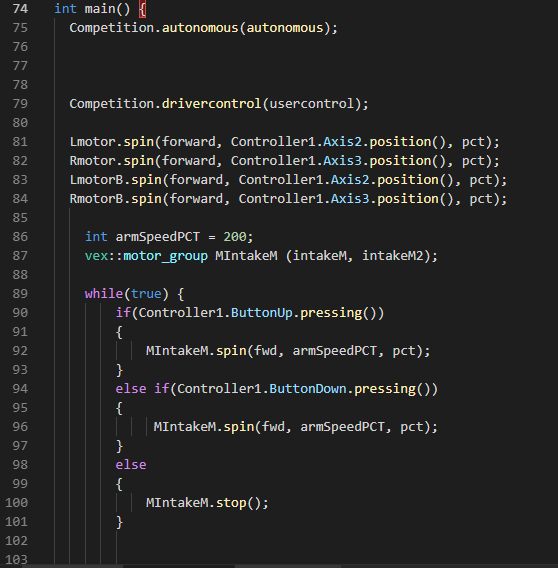The width and height of the screenshot is (558, 568).
Task: Click armSpeedPCT argument on line 96
Action: pyautogui.click(x=342, y=427)
